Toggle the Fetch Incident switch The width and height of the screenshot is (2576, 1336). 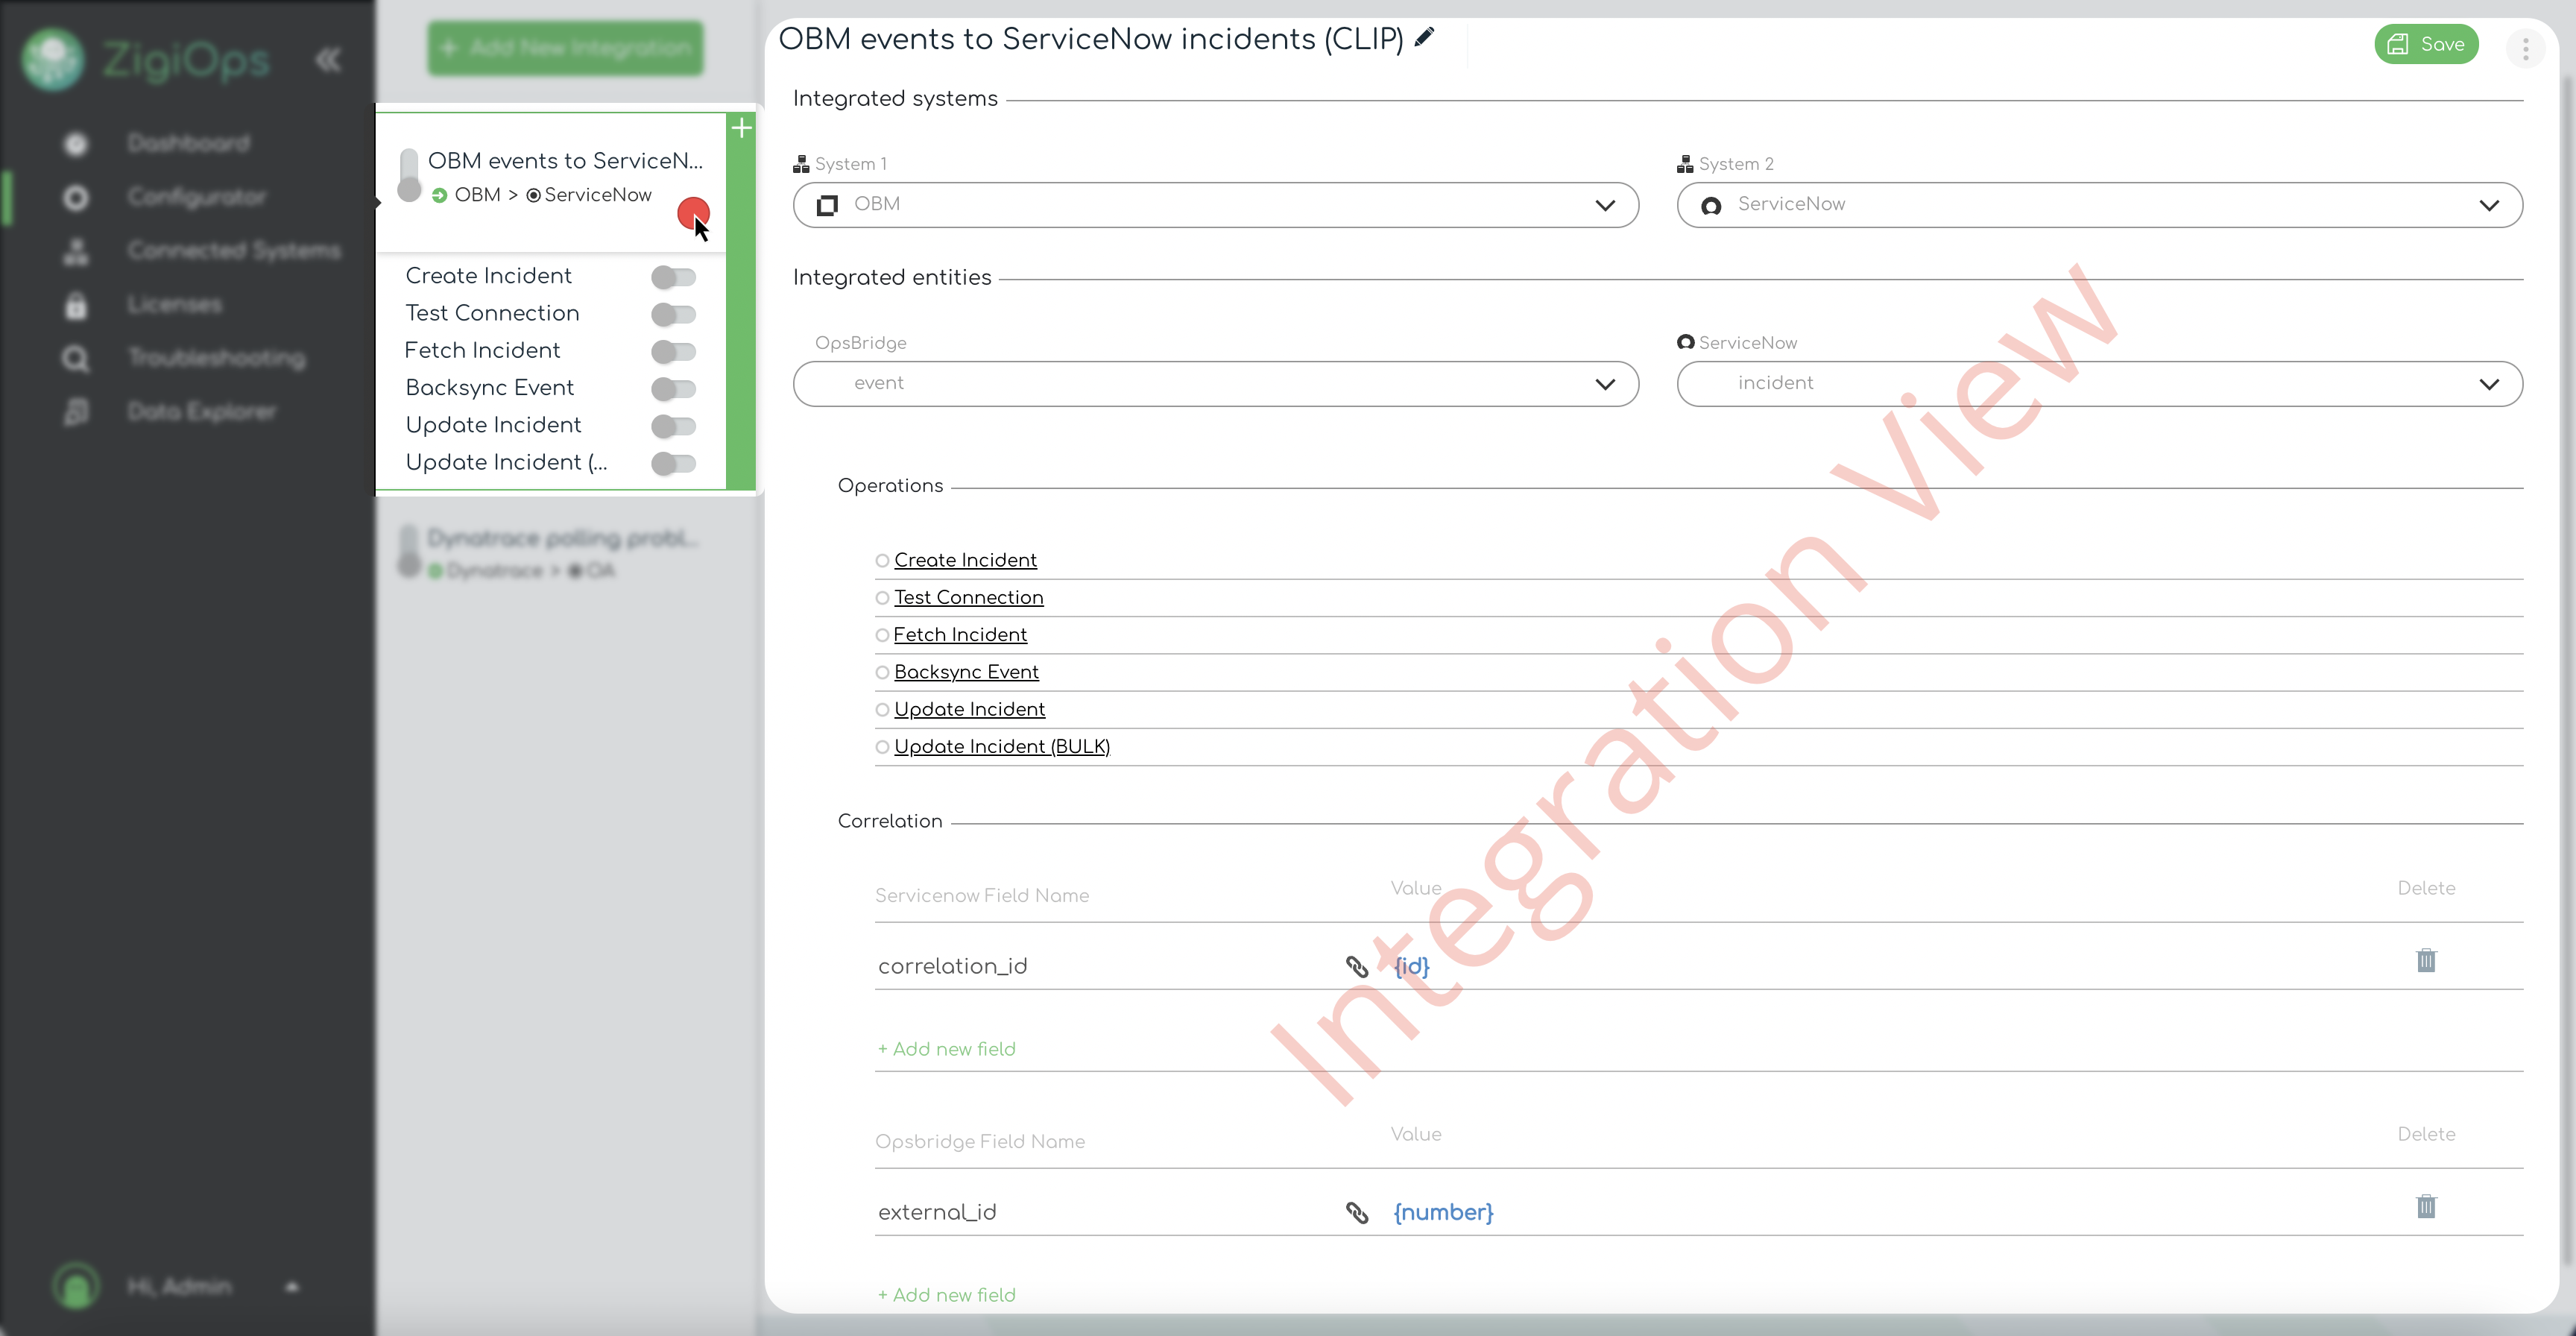[673, 351]
